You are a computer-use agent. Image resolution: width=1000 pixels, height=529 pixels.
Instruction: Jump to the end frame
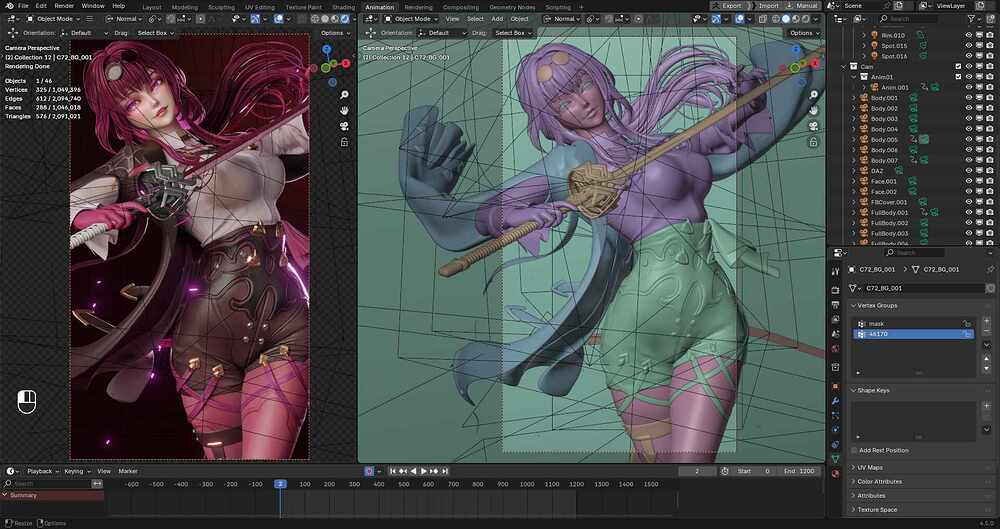tap(445, 471)
